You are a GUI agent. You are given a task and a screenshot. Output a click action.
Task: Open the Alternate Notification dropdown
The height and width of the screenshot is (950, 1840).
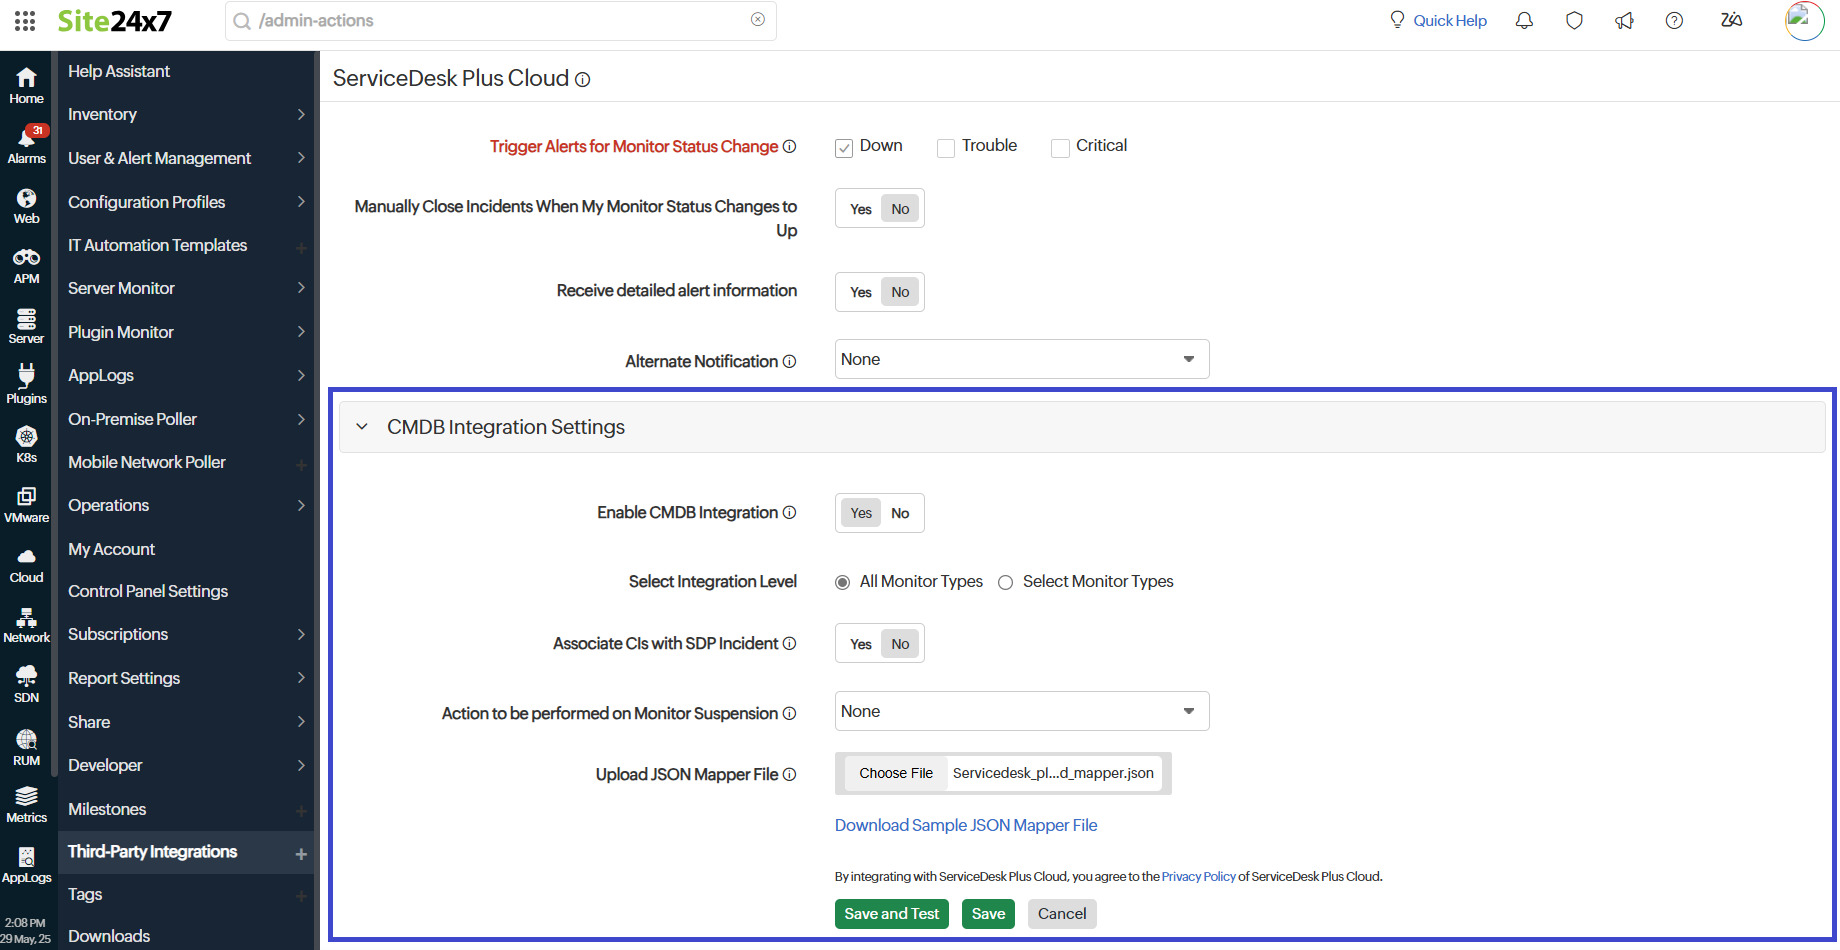pyautogui.click(x=1020, y=358)
